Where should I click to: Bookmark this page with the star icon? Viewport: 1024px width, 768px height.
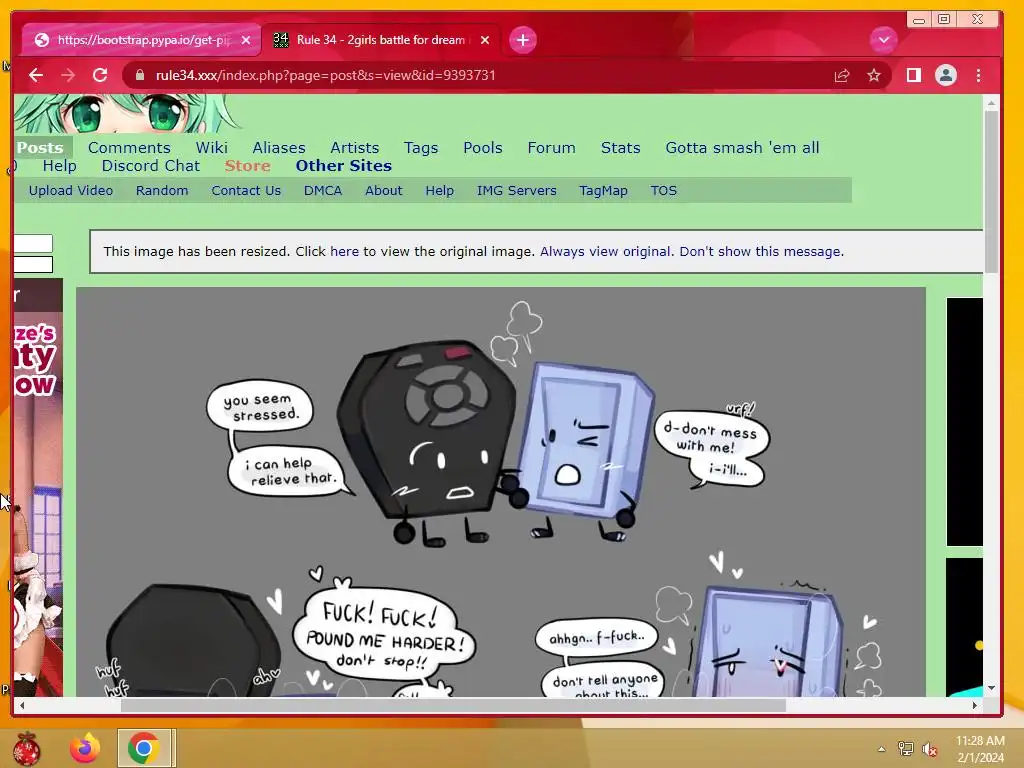coord(874,76)
